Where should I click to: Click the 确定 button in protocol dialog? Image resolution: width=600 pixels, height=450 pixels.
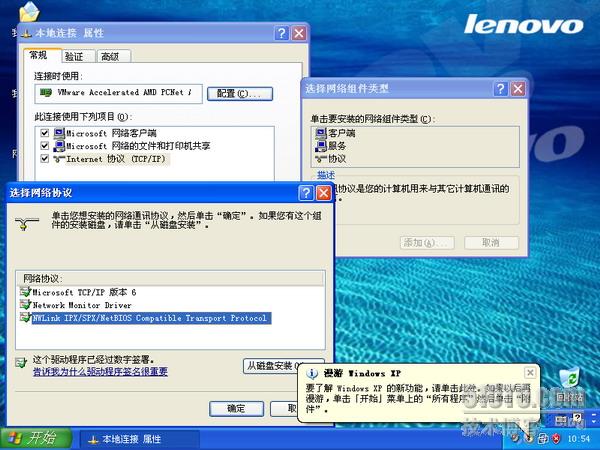(236, 409)
